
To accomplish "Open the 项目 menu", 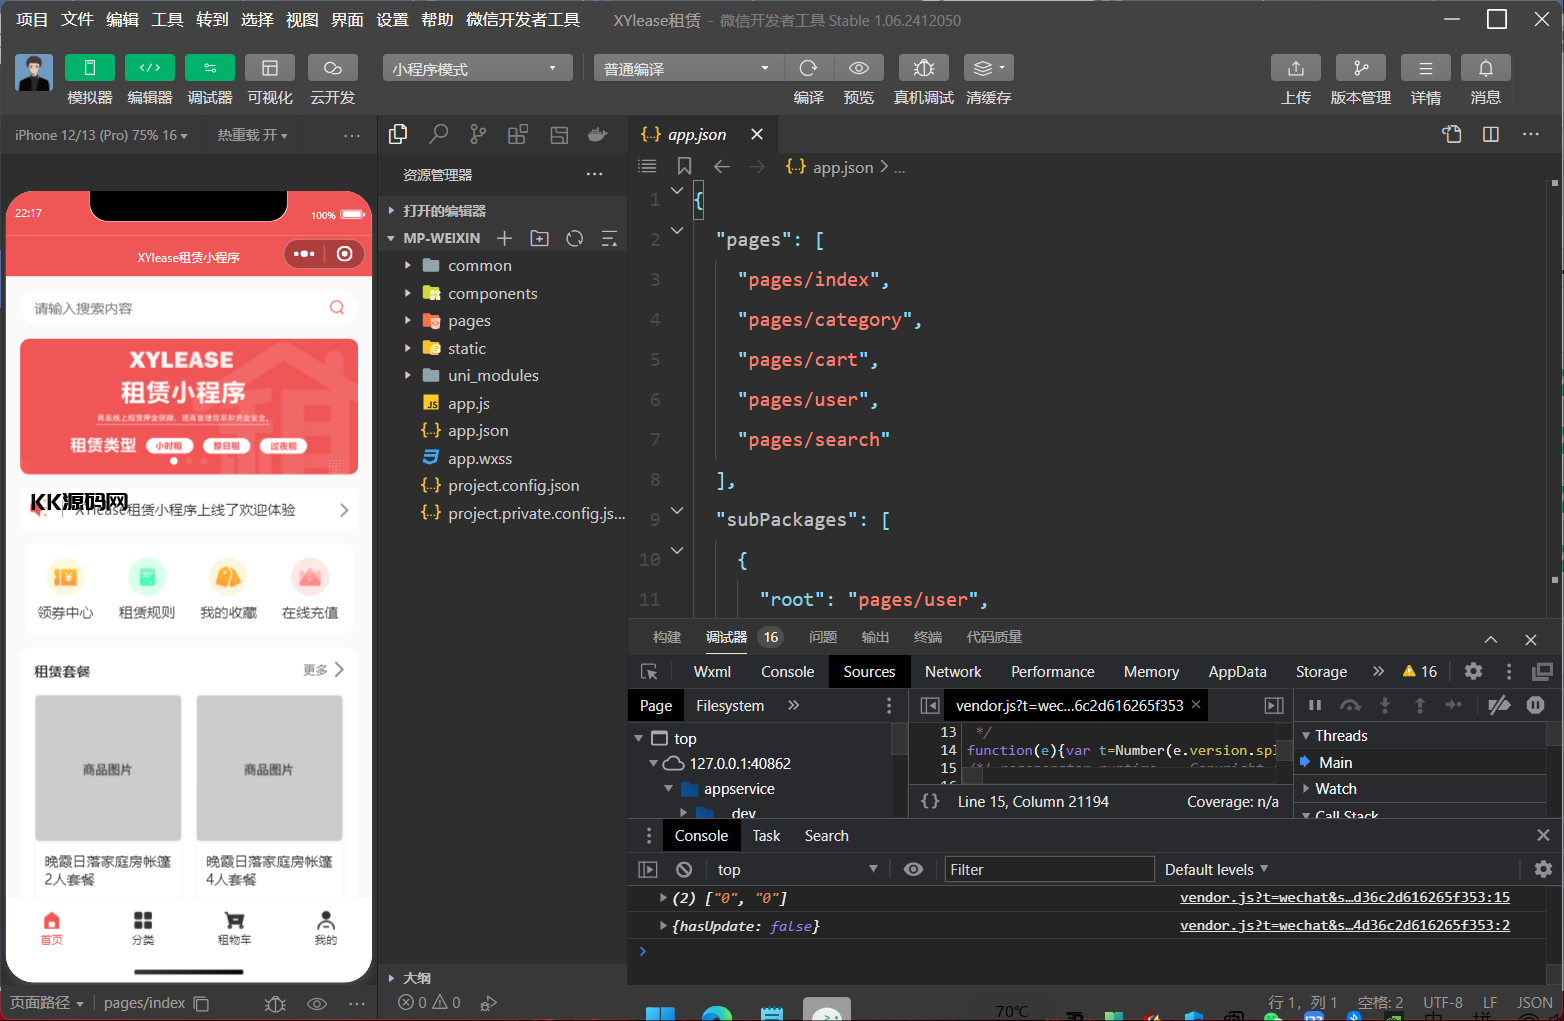I will [x=32, y=20].
